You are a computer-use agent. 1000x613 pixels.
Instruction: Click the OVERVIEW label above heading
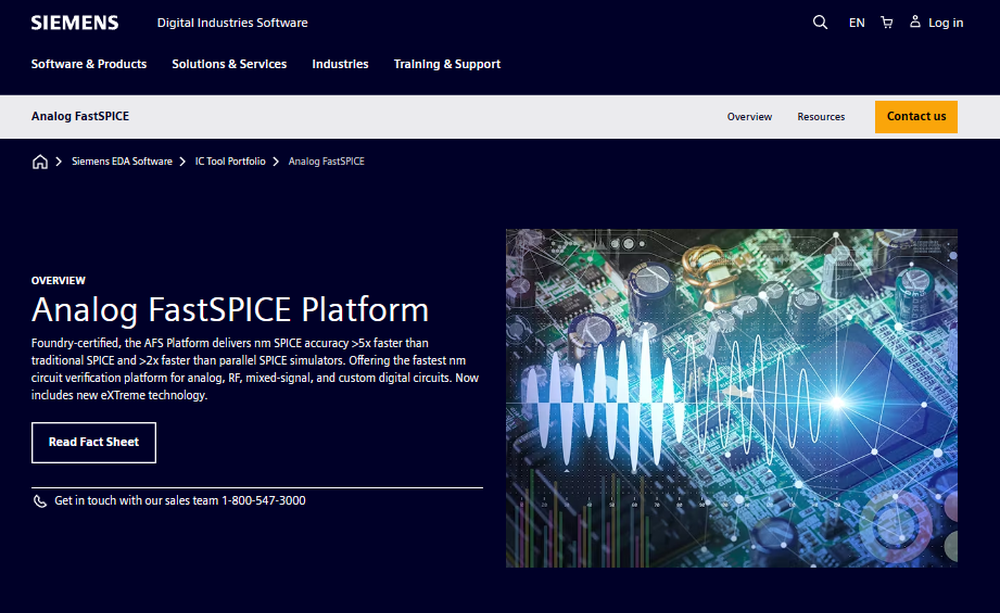(58, 281)
